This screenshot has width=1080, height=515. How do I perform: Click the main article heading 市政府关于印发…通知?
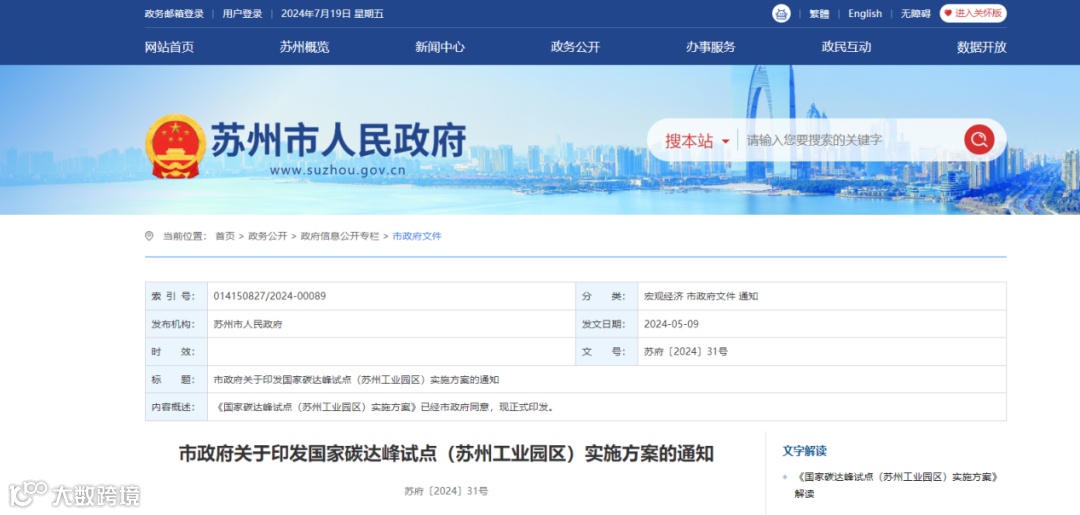tap(446, 454)
